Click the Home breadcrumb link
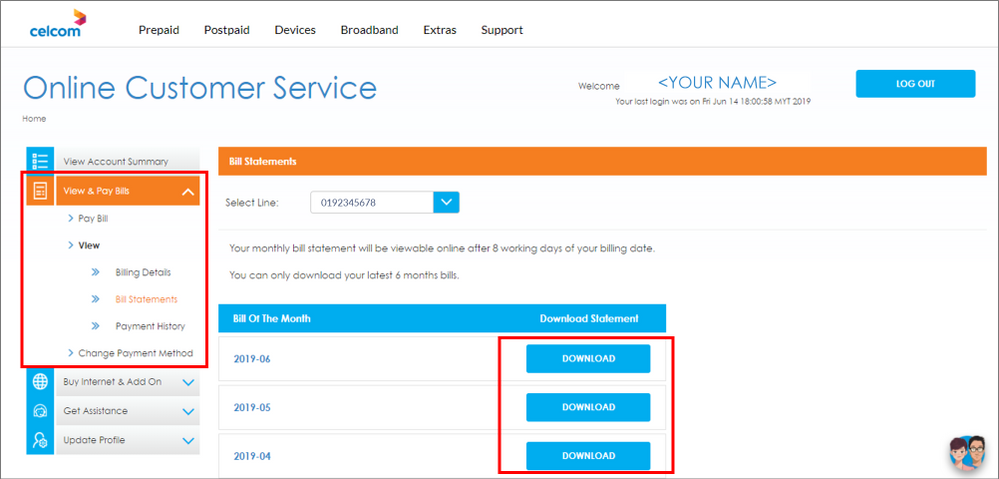Viewport: 999px width, 479px height. click(x=34, y=118)
